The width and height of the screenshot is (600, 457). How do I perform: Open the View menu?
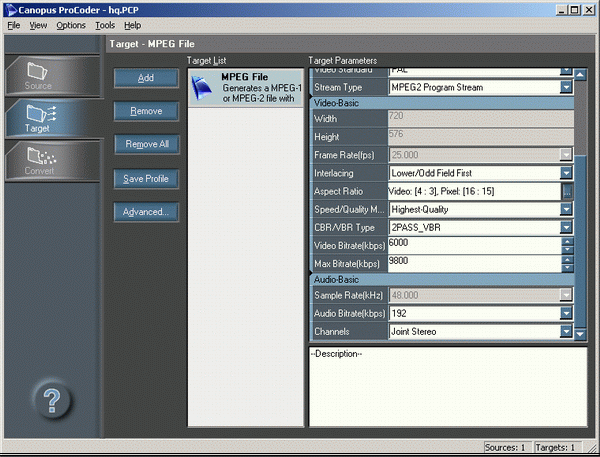38,26
